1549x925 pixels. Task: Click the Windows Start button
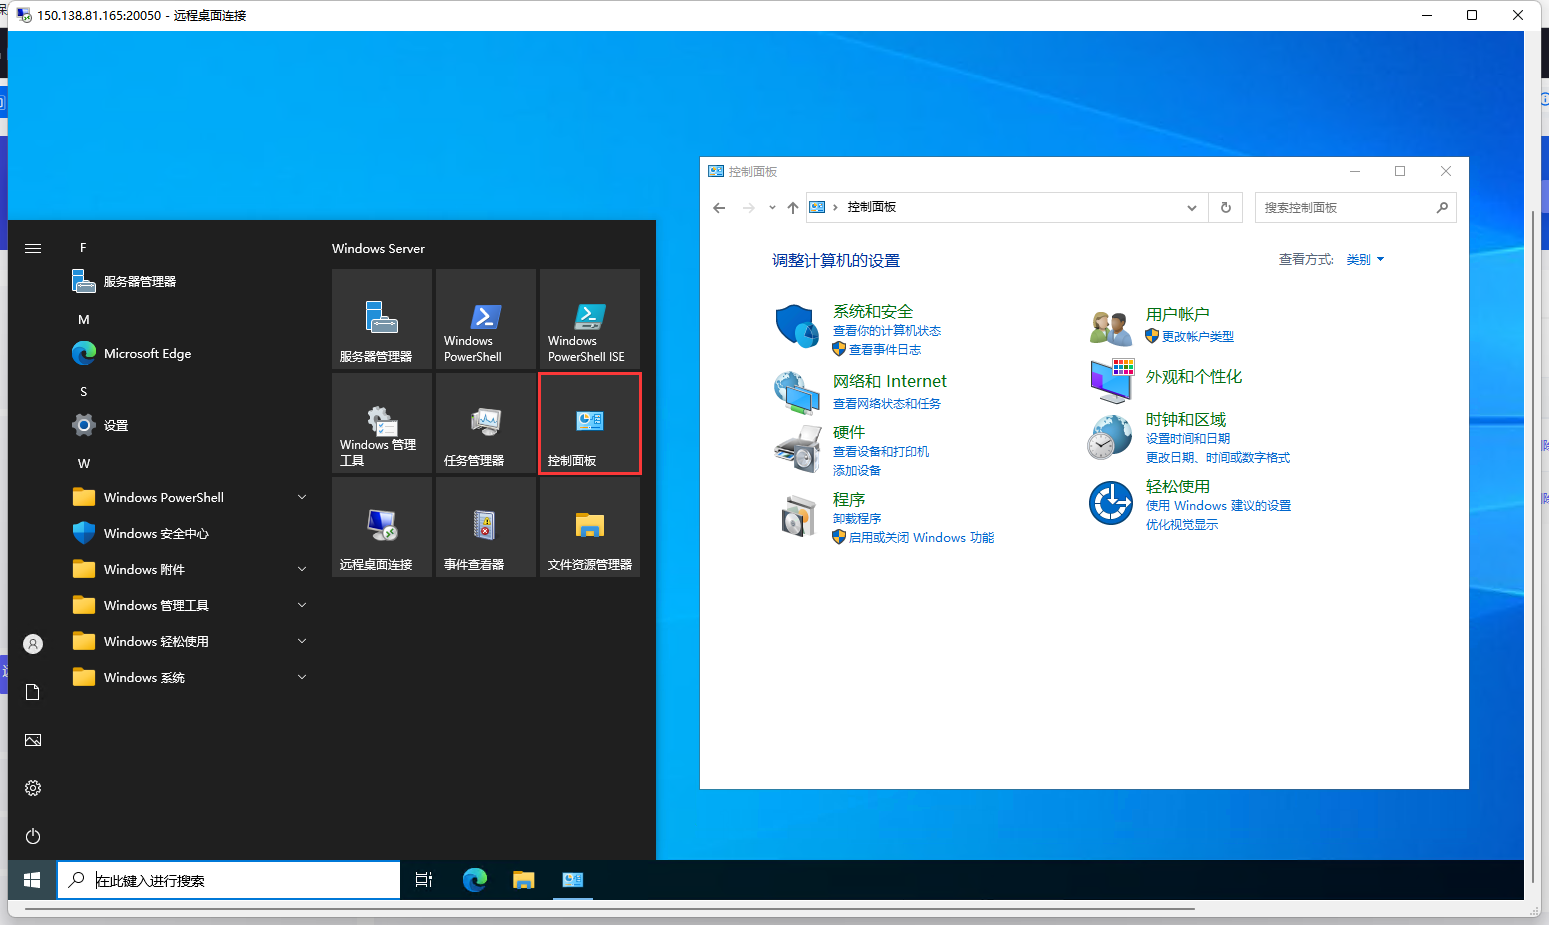[x=32, y=880]
